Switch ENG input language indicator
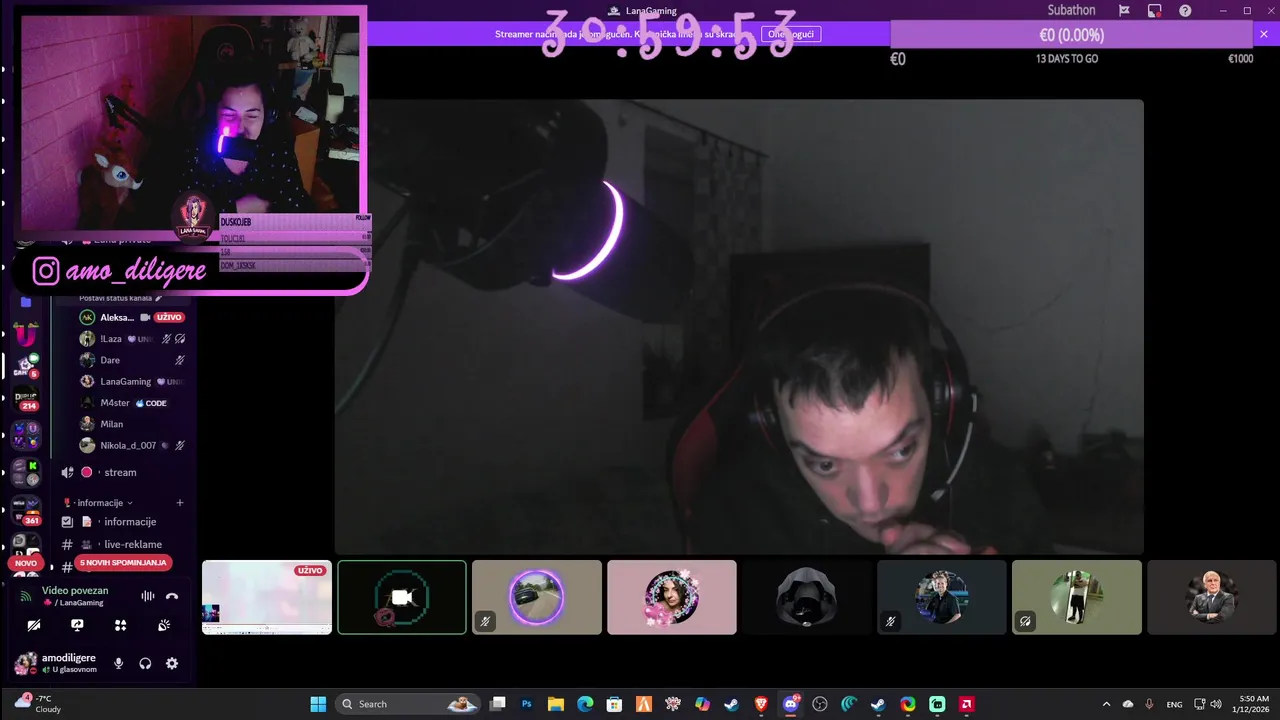 (x=1175, y=704)
